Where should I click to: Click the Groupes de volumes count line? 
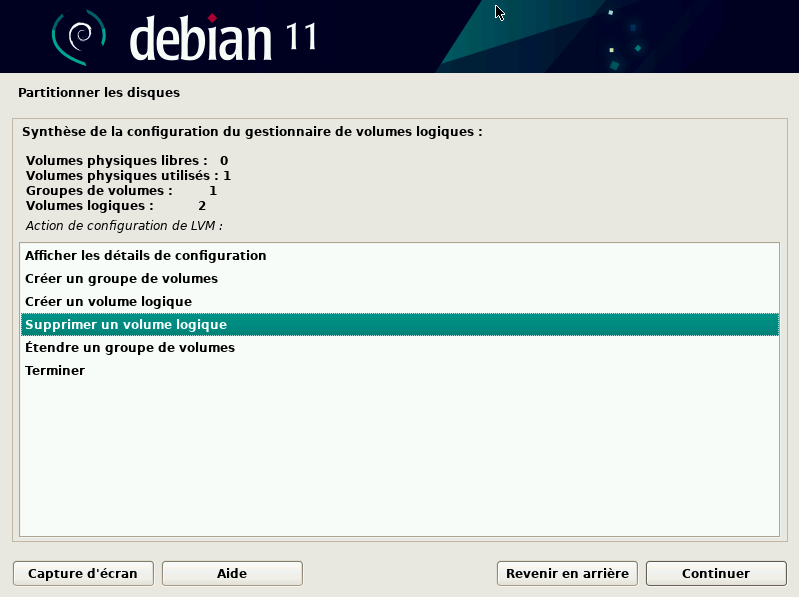[121, 190]
